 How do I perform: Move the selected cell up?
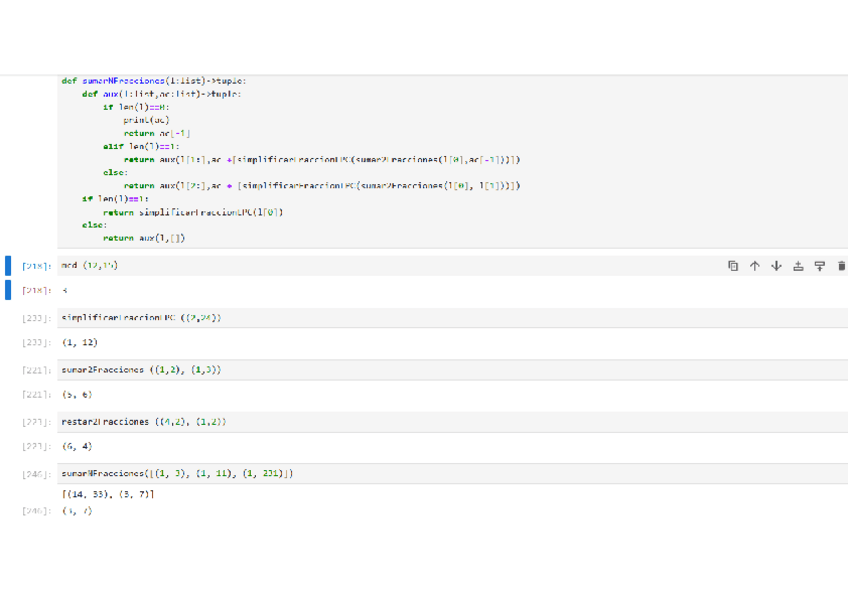pyautogui.click(x=755, y=266)
